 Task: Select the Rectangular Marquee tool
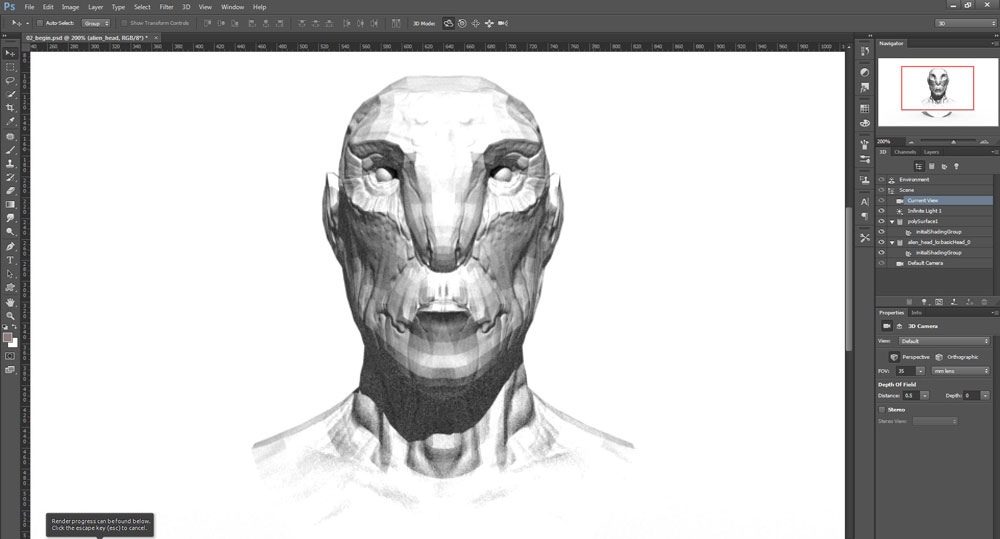pyautogui.click(x=10, y=67)
